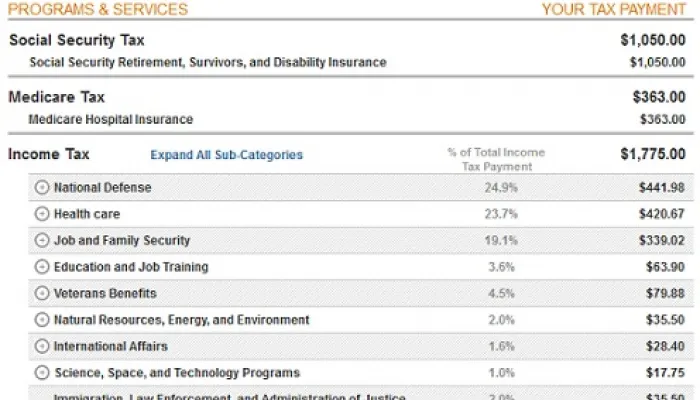Expand the International Affairs category
700x400 pixels.
(41, 346)
